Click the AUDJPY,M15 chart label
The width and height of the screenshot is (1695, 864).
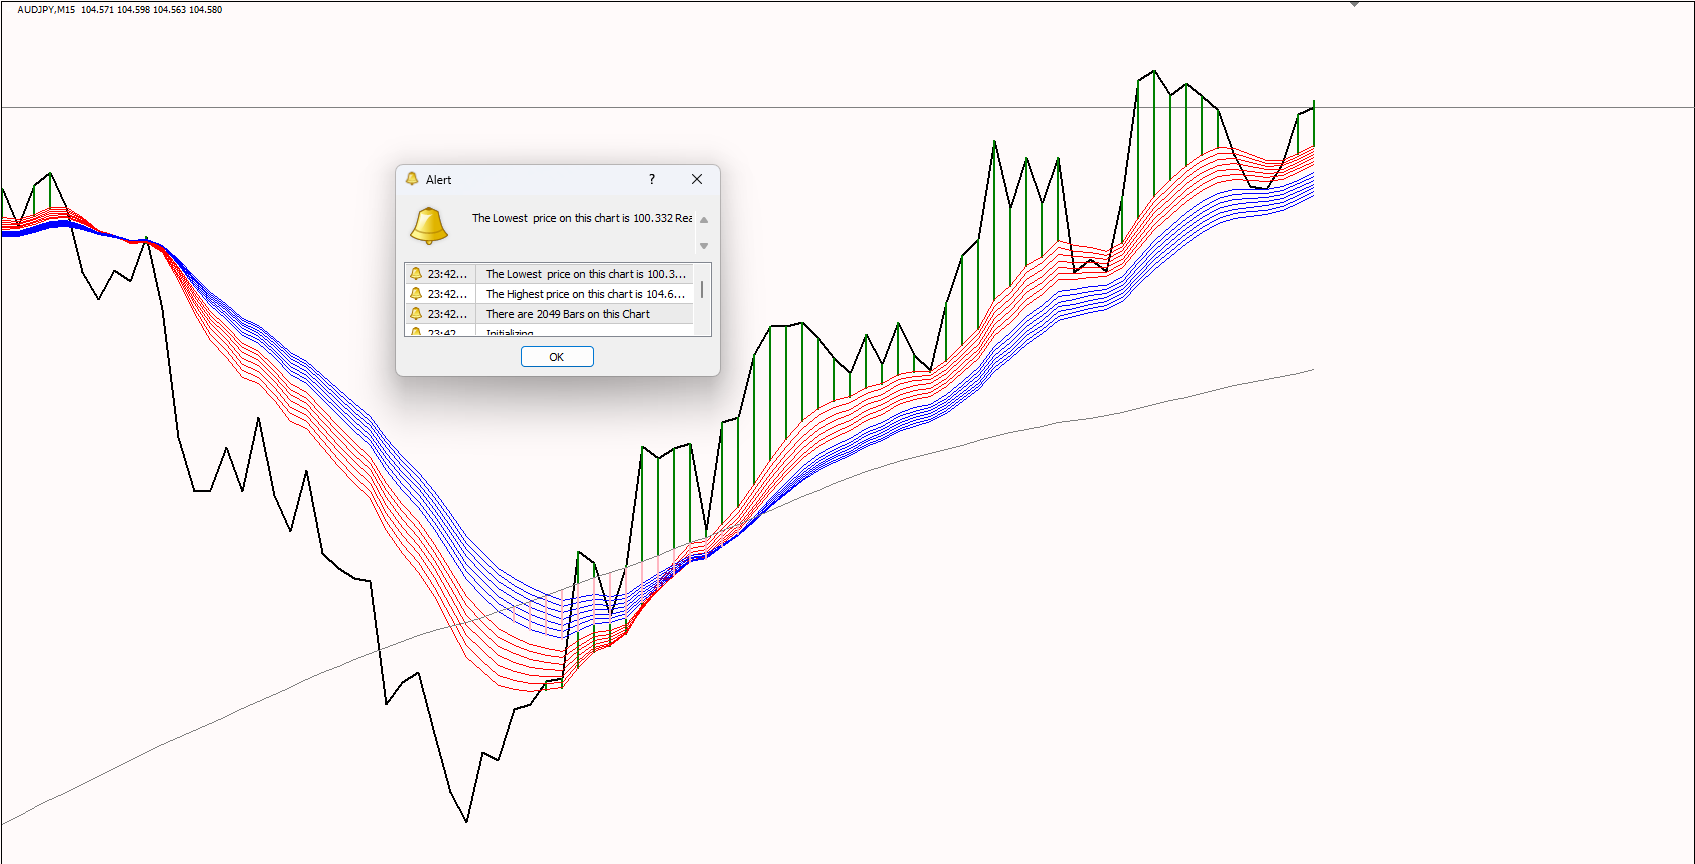46,10
